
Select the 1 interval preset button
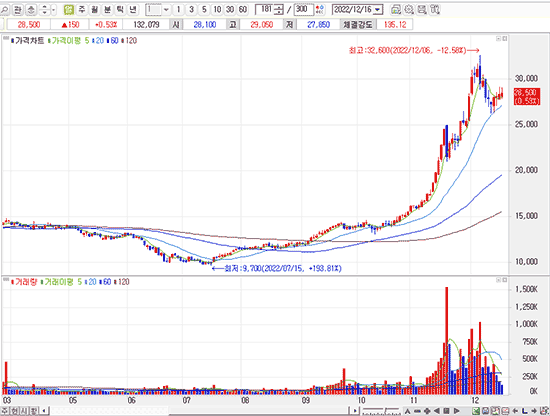point(179,9)
